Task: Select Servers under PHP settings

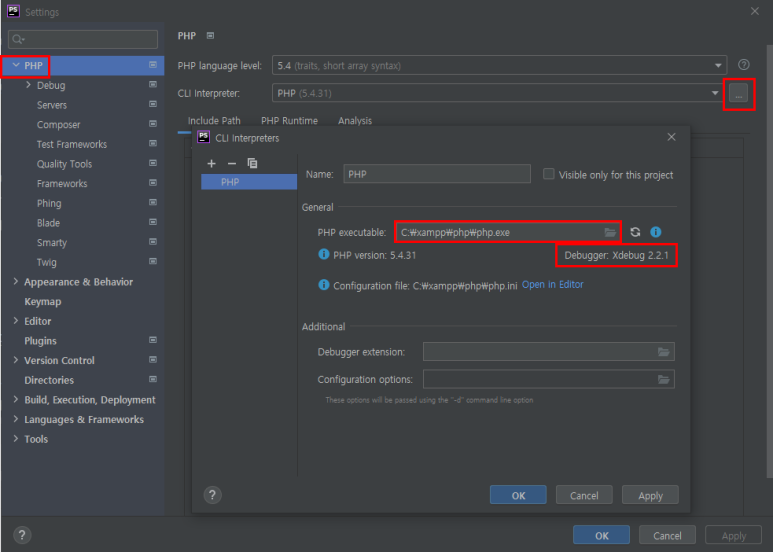Action: 52,105
